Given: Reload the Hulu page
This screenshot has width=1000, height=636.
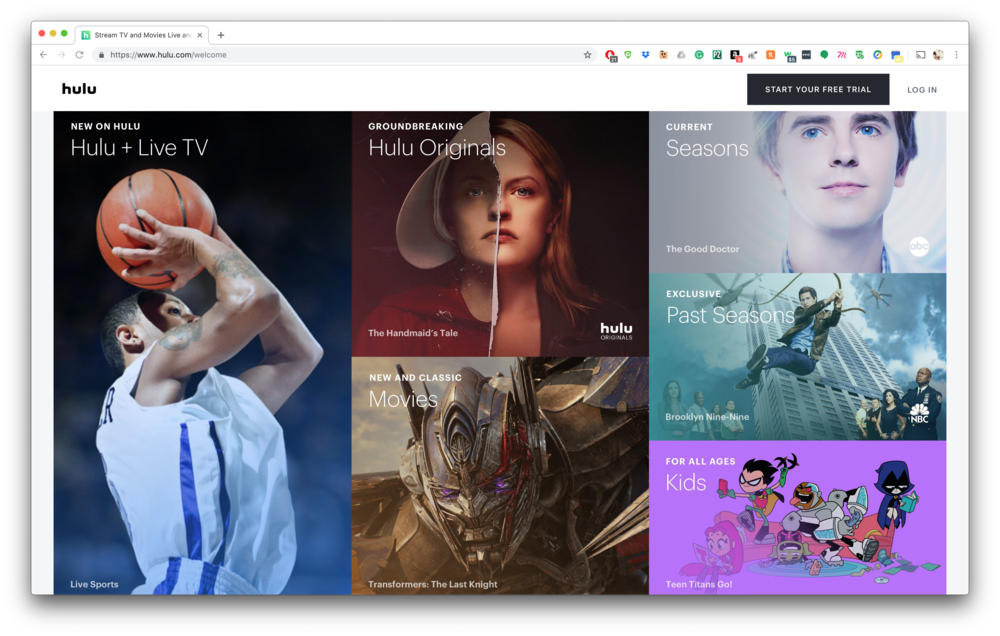Looking at the screenshot, I should click(79, 55).
